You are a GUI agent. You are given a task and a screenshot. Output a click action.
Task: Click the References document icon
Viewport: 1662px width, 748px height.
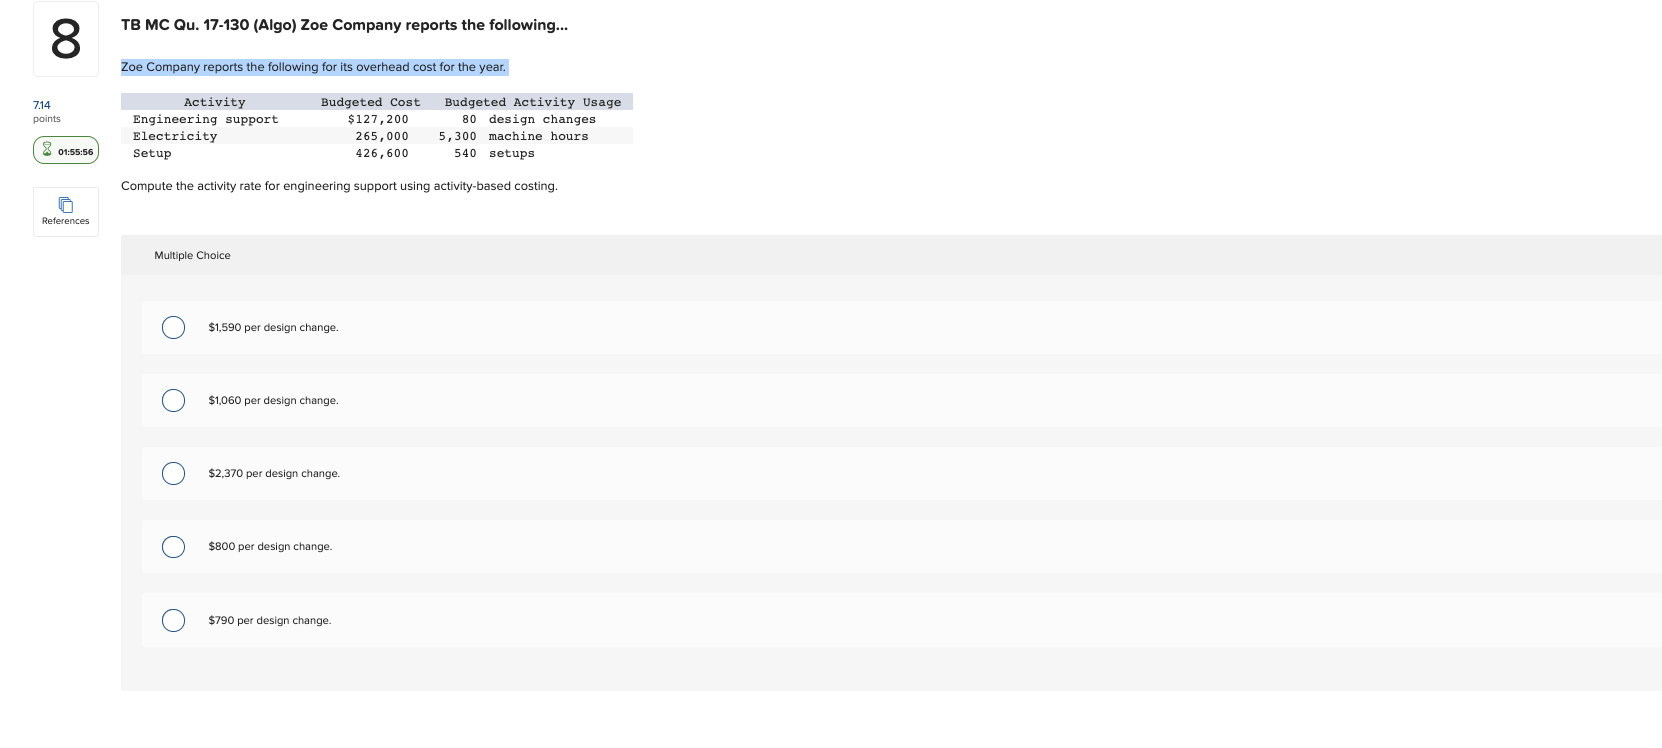[66, 205]
